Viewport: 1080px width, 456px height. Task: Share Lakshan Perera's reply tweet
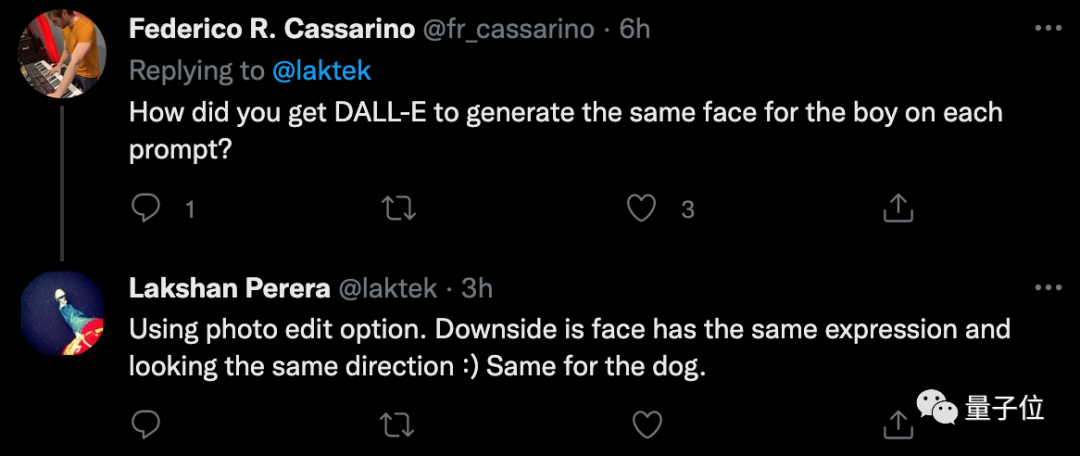898,424
